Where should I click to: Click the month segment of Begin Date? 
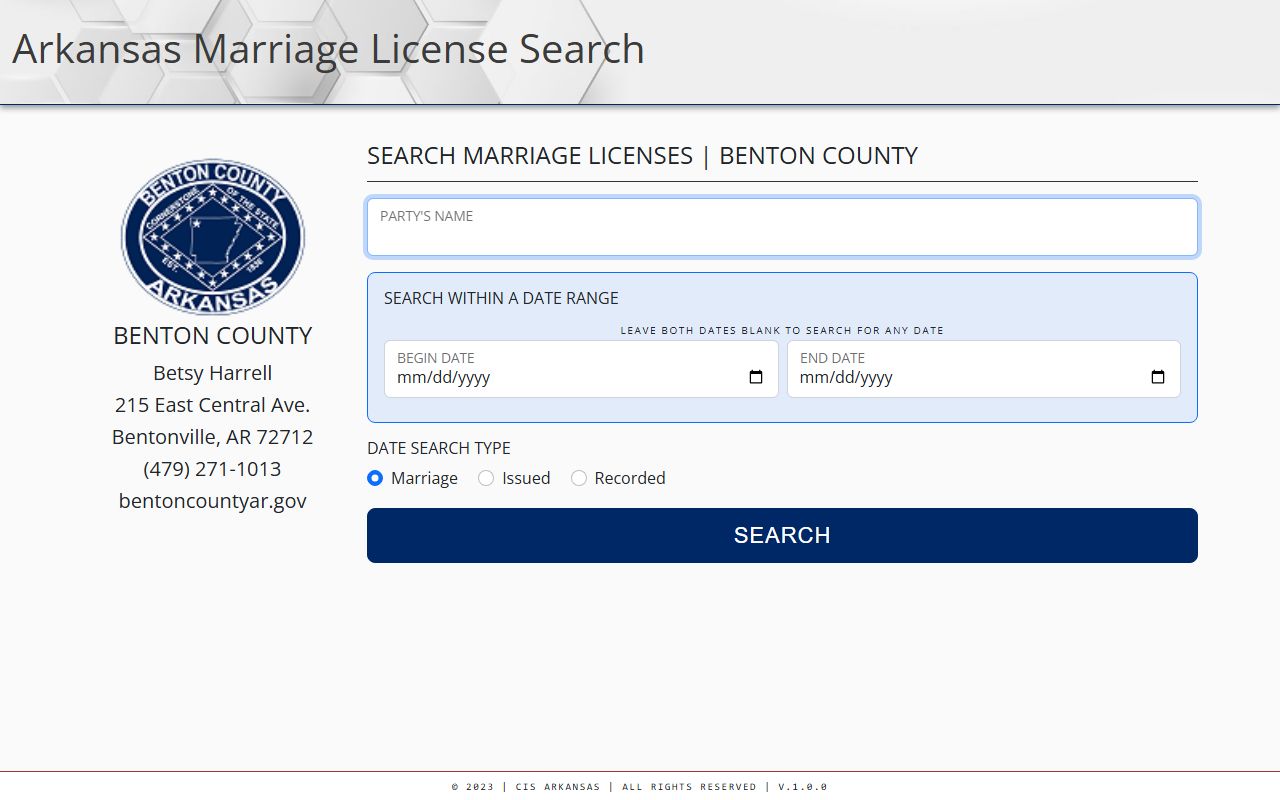pos(410,378)
